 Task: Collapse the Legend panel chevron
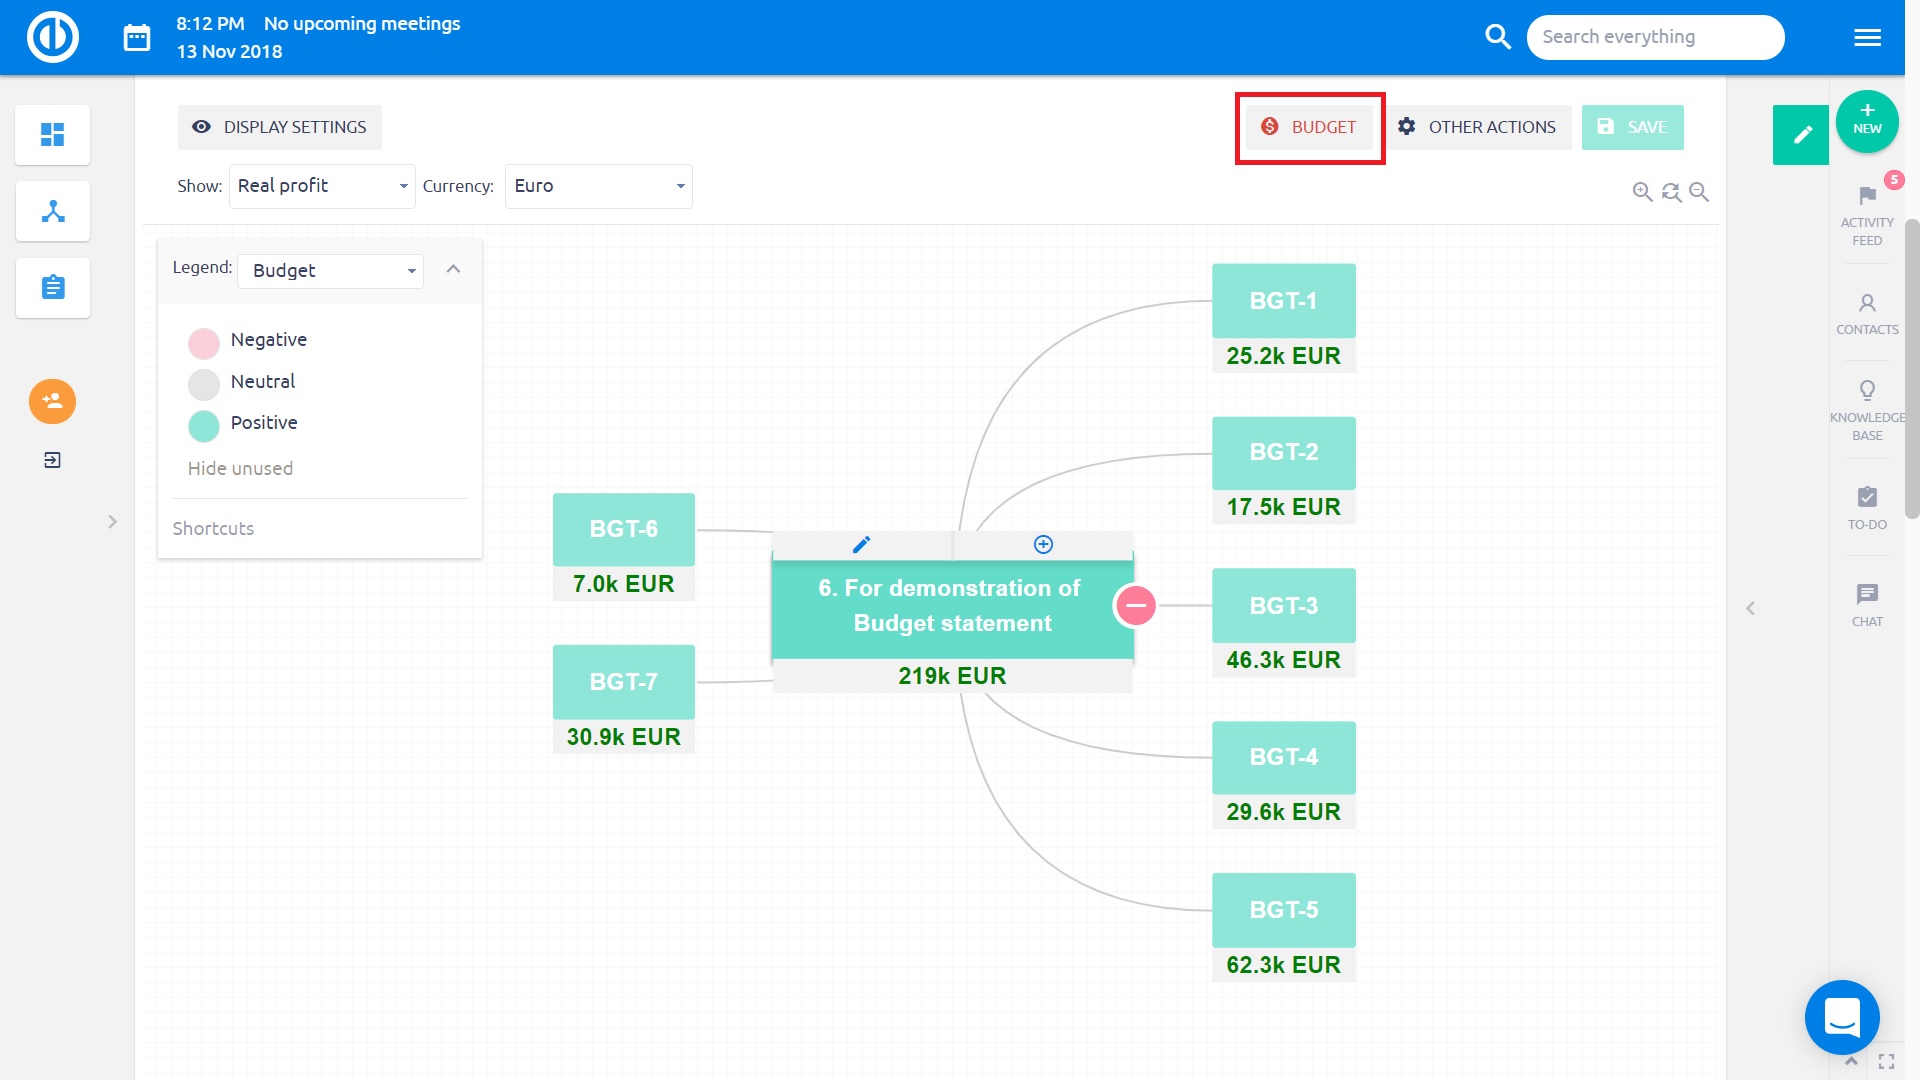(453, 269)
